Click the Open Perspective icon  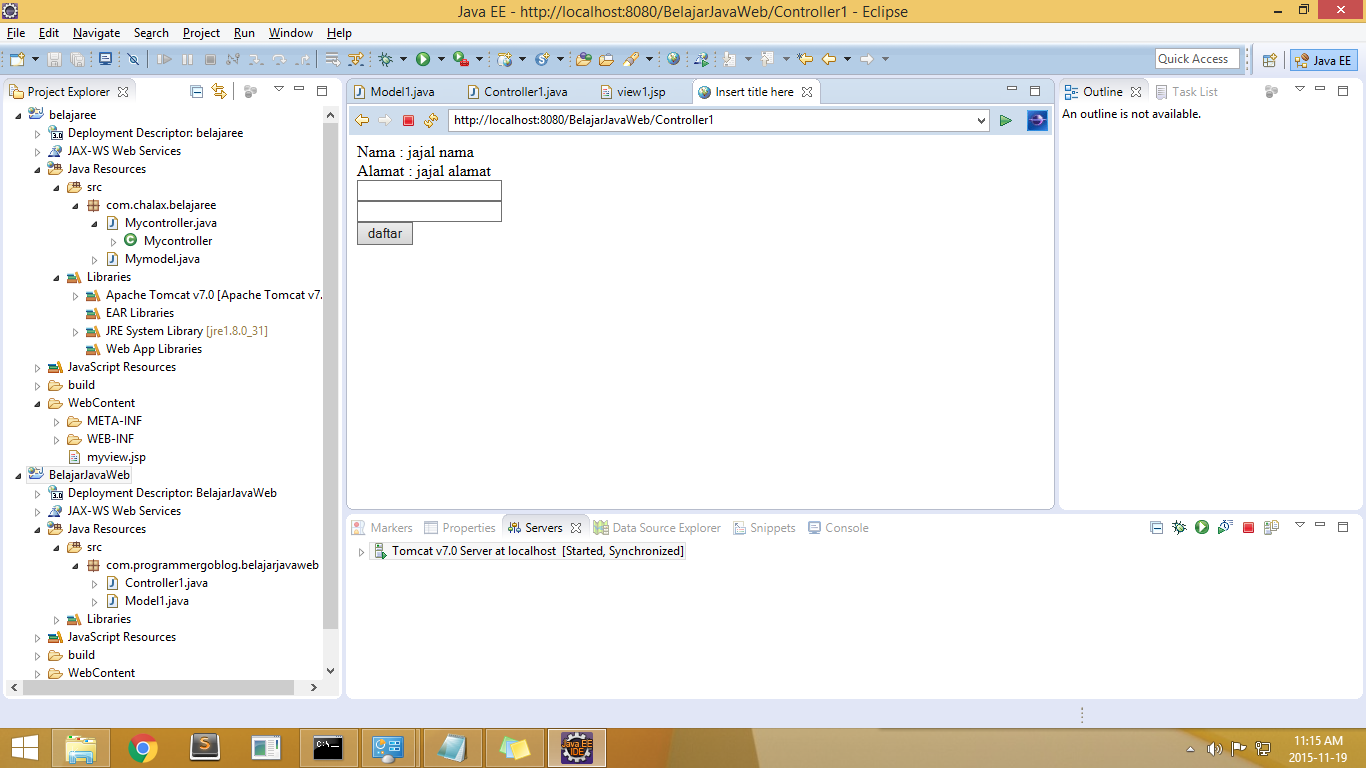(x=1270, y=60)
